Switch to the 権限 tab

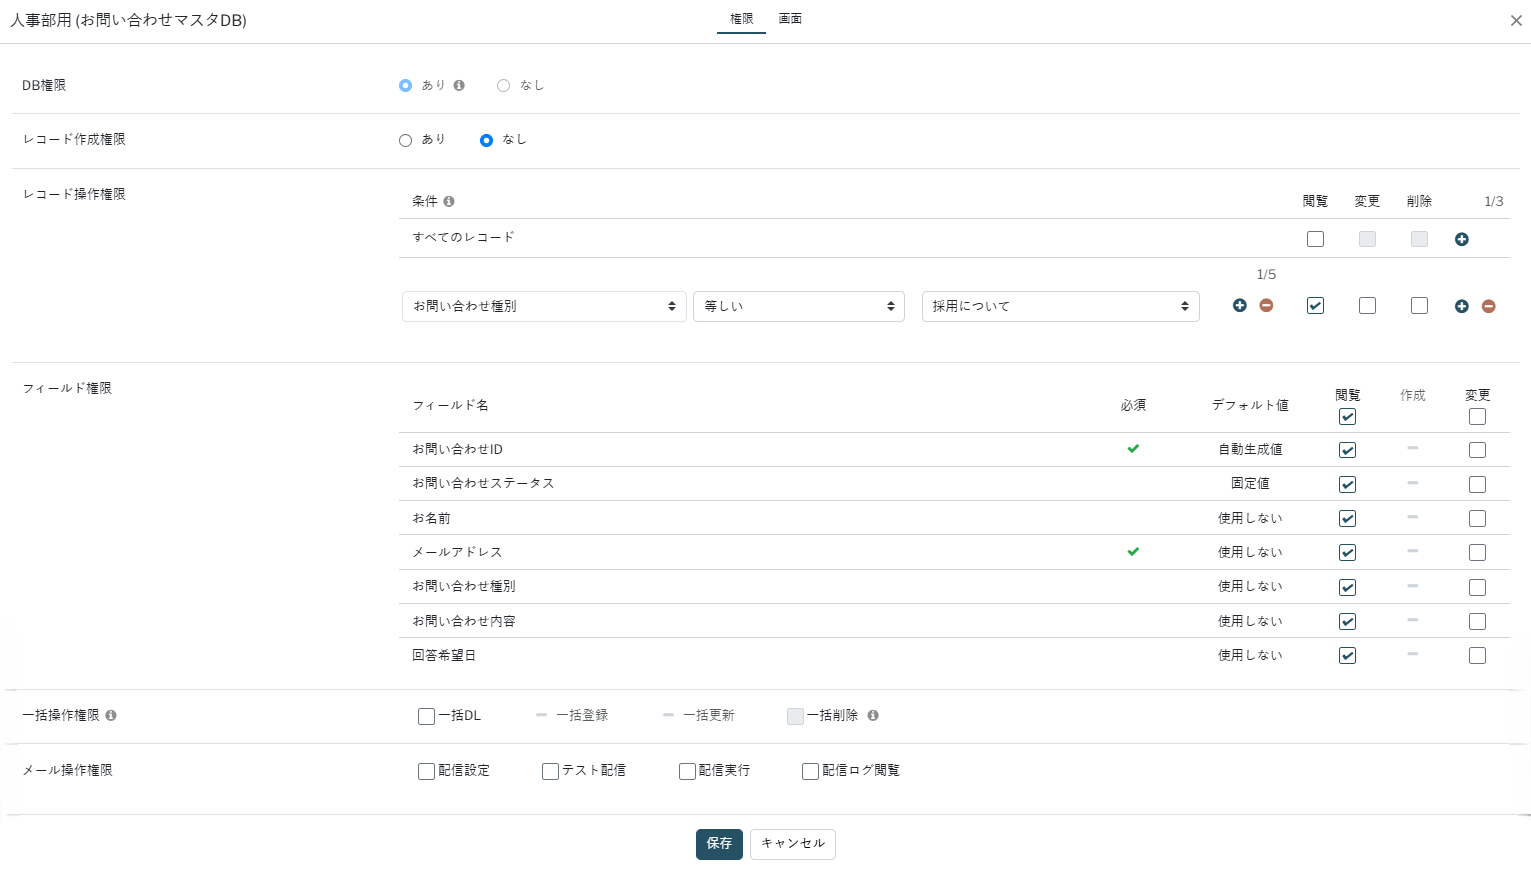(x=741, y=19)
